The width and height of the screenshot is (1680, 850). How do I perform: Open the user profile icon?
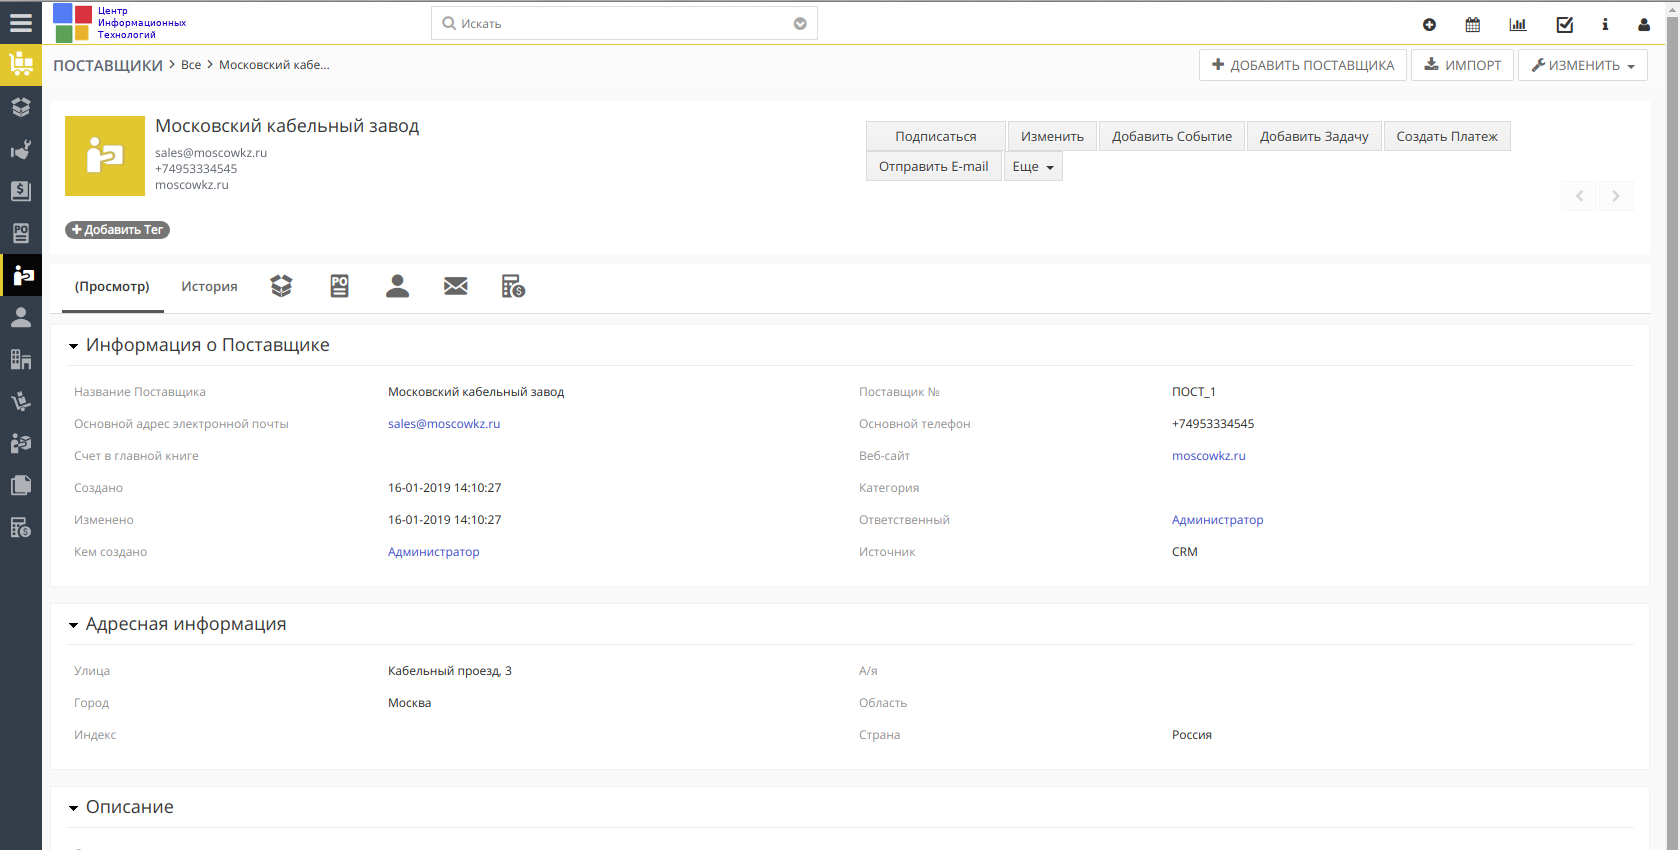pos(1644,24)
